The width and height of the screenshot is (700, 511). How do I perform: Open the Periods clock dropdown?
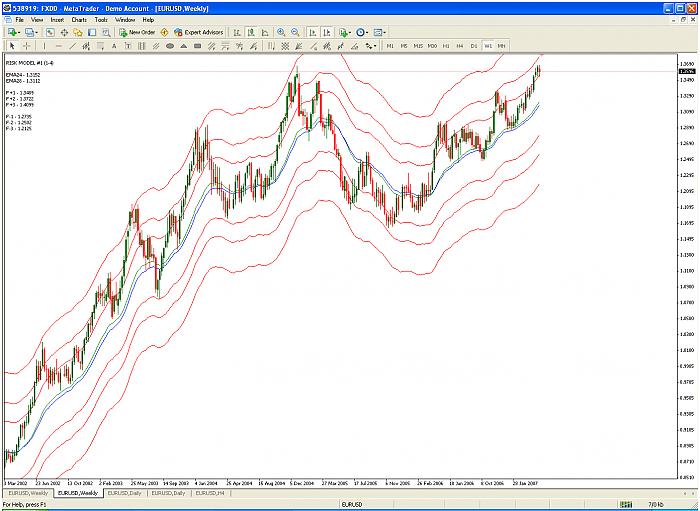tap(362, 32)
